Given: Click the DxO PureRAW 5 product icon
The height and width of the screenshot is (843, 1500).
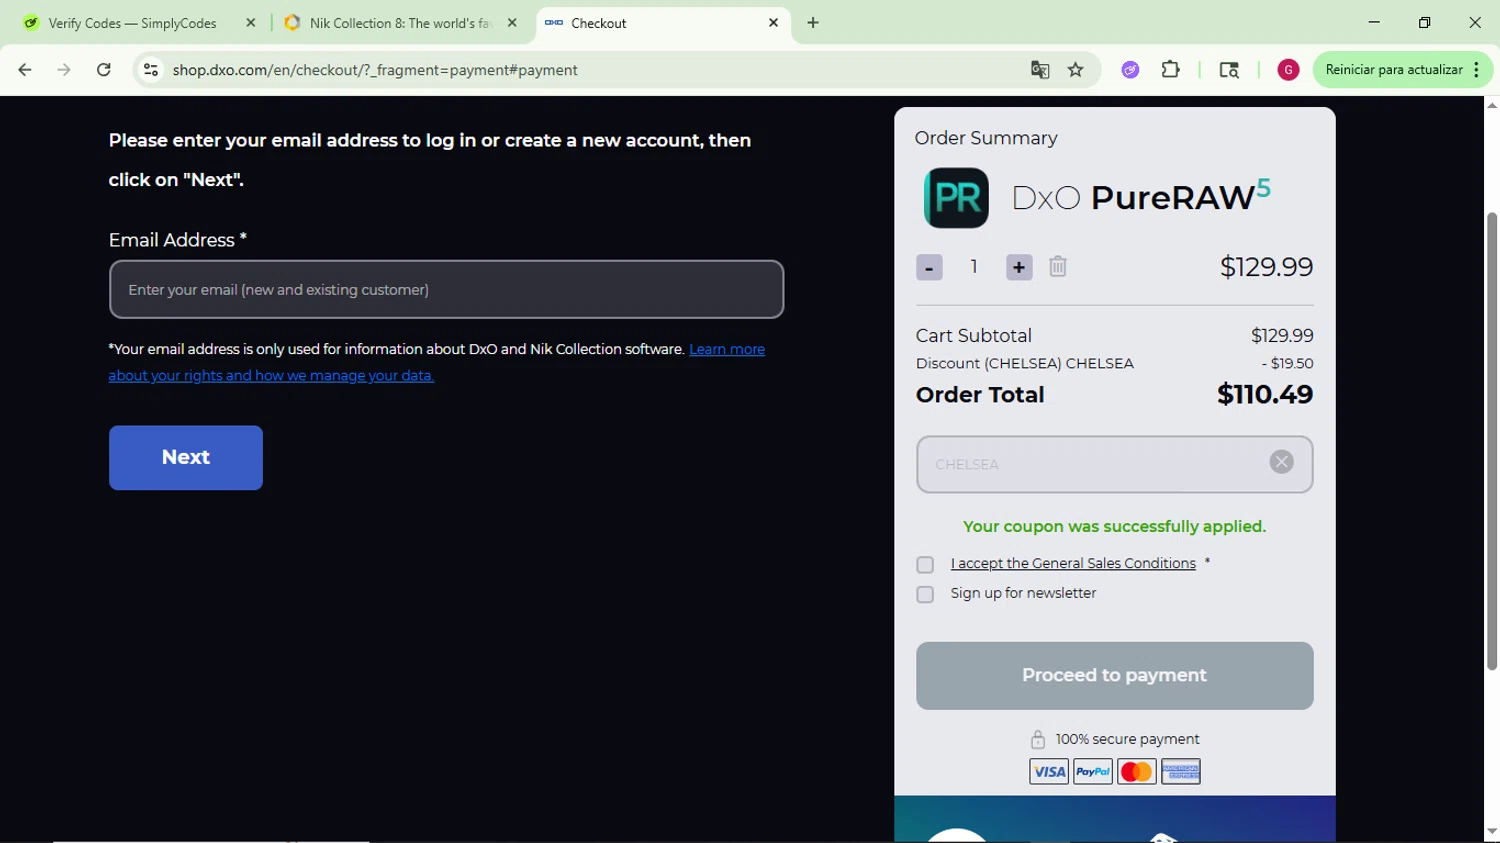Looking at the screenshot, I should click(x=956, y=198).
